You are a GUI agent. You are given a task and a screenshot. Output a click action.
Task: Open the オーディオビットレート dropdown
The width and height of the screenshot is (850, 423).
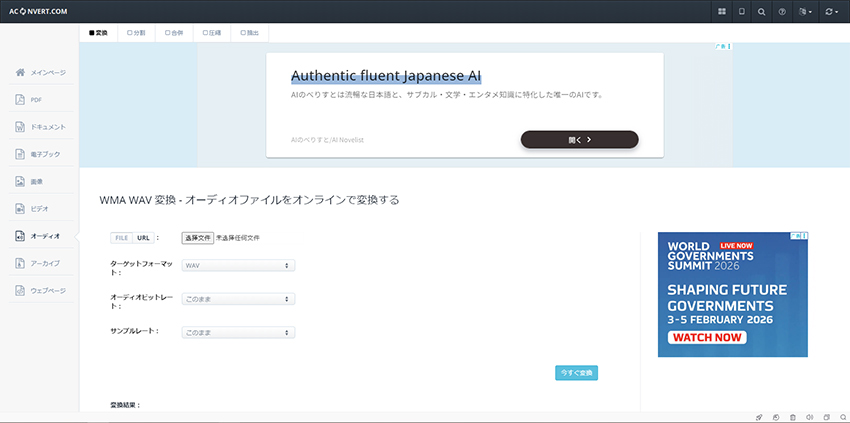pyautogui.click(x=237, y=298)
